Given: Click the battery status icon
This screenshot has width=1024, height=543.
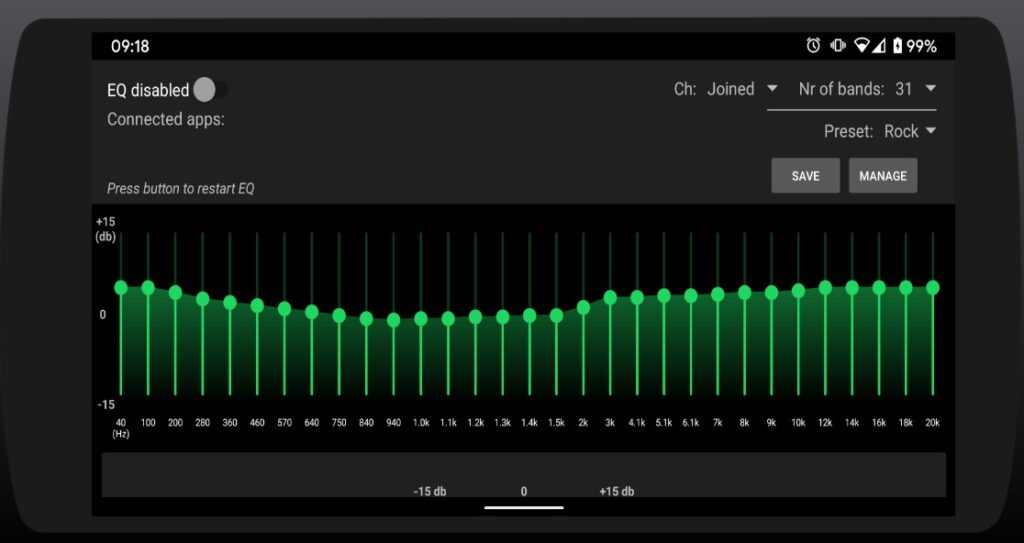Looking at the screenshot, I should (897, 46).
